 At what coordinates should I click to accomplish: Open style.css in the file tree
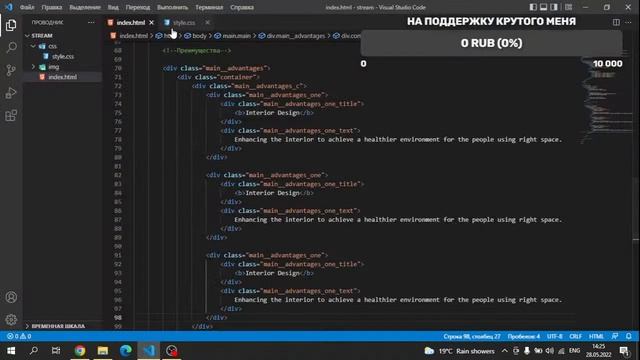[x=62, y=56]
